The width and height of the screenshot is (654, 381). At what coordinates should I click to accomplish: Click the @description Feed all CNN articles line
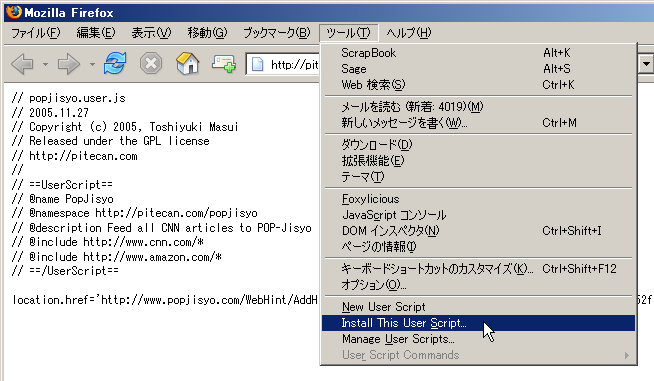(162, 228)
